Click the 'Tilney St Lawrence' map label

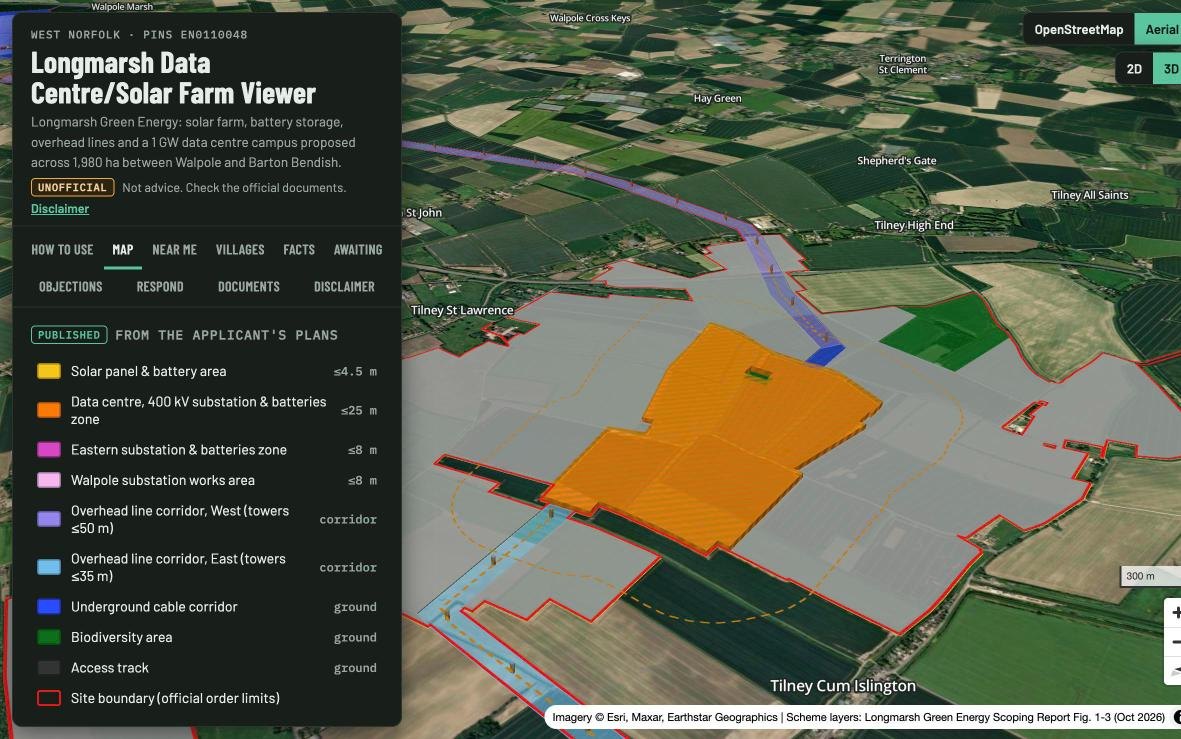[x=462, y=310]
